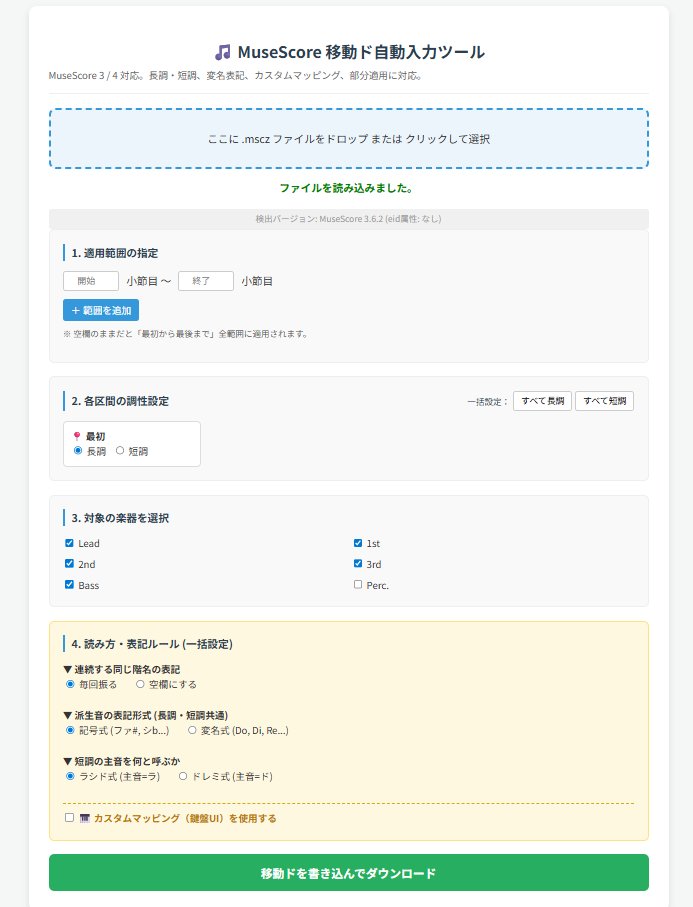
Task: Select the 長調 radio for 最初
Action: click(x=78, y=451)
